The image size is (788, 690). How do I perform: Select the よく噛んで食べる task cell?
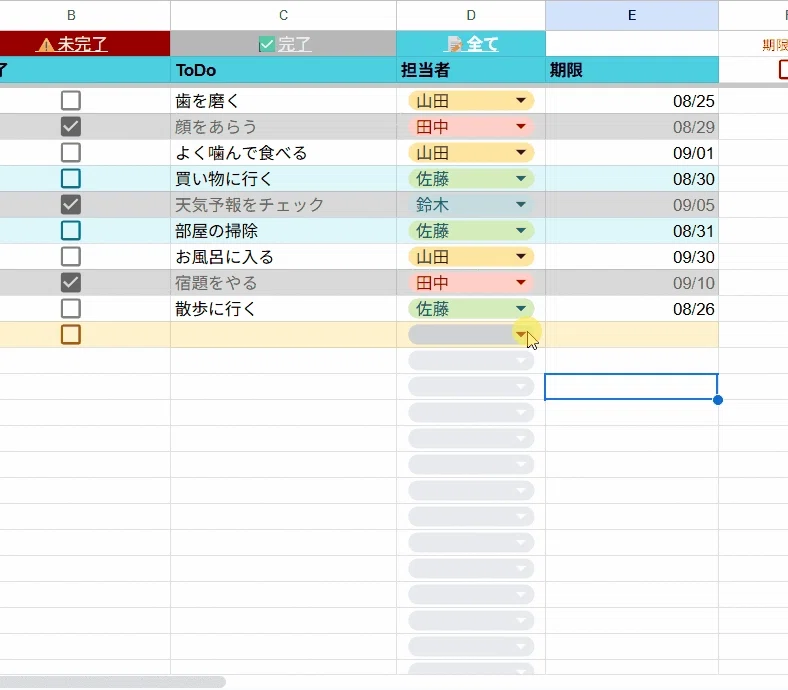283,152
